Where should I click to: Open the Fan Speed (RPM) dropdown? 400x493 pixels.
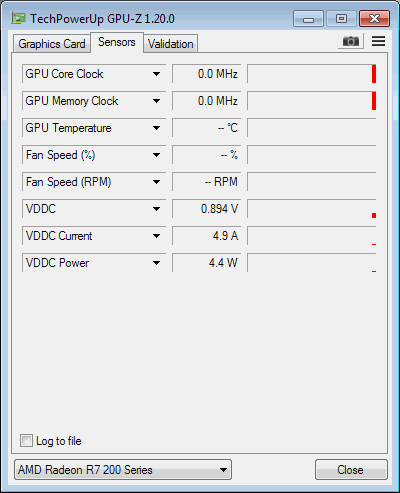click(x=156, y=182)
